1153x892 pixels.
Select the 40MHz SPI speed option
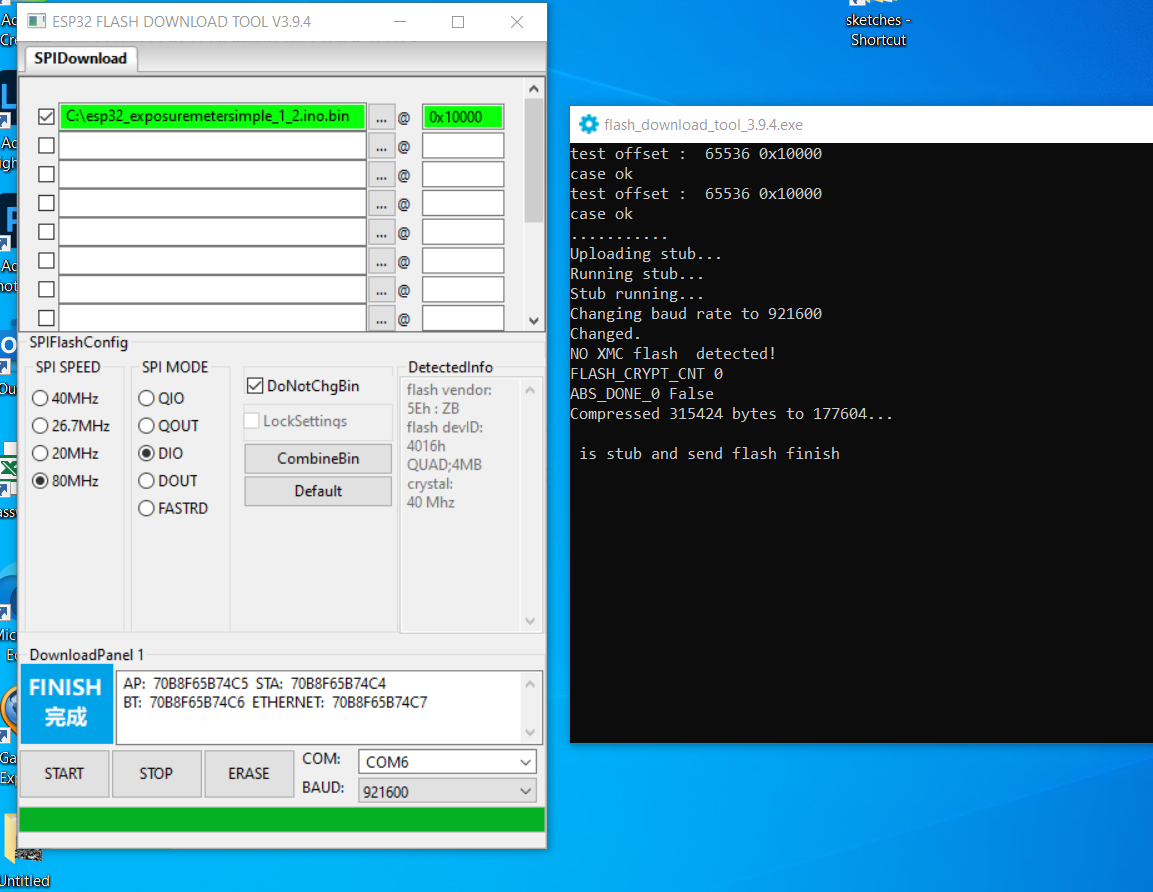pos(40,398)
